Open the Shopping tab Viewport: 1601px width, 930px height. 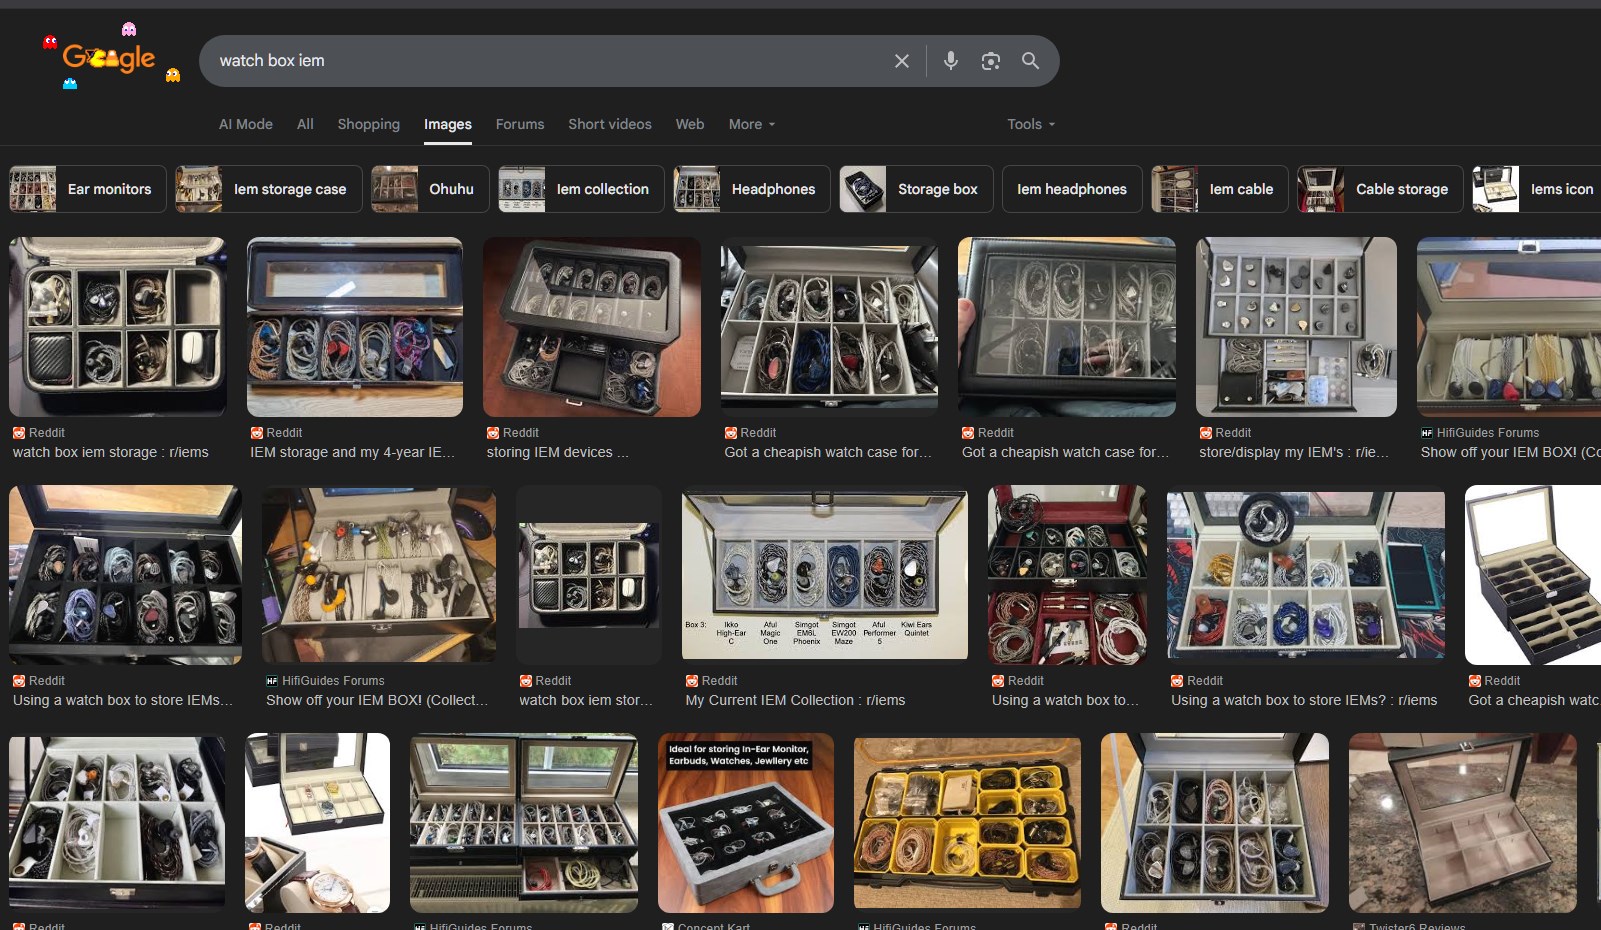[368, 124]
